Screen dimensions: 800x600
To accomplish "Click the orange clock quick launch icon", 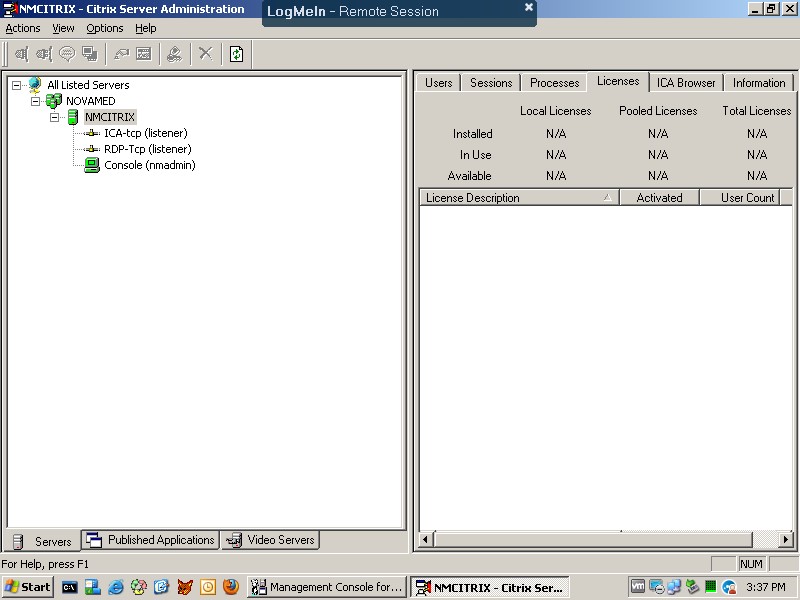I will [208, 587].
